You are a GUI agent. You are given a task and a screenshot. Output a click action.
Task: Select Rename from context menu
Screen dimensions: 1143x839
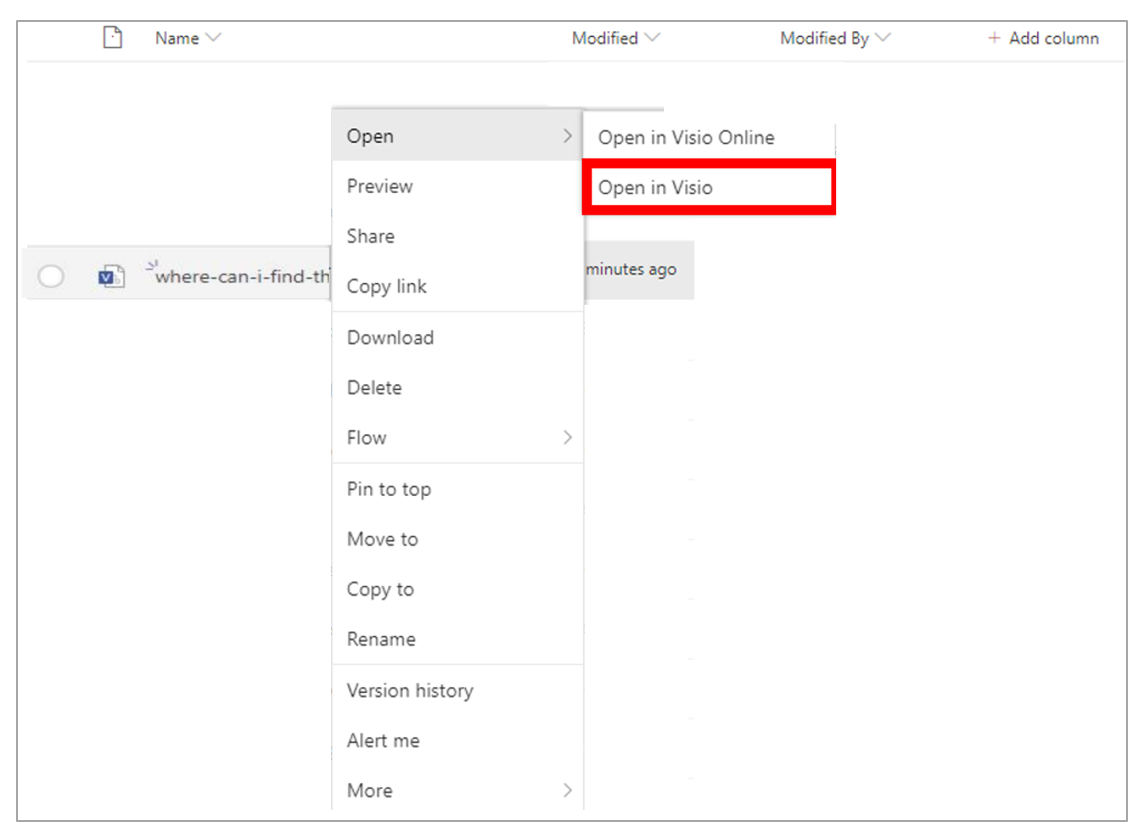tap(458, 639)
